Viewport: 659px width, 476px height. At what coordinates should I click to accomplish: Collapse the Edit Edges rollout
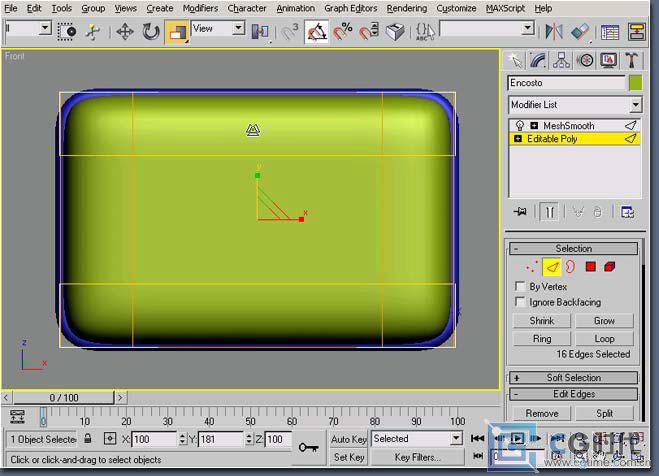(573, 394)
